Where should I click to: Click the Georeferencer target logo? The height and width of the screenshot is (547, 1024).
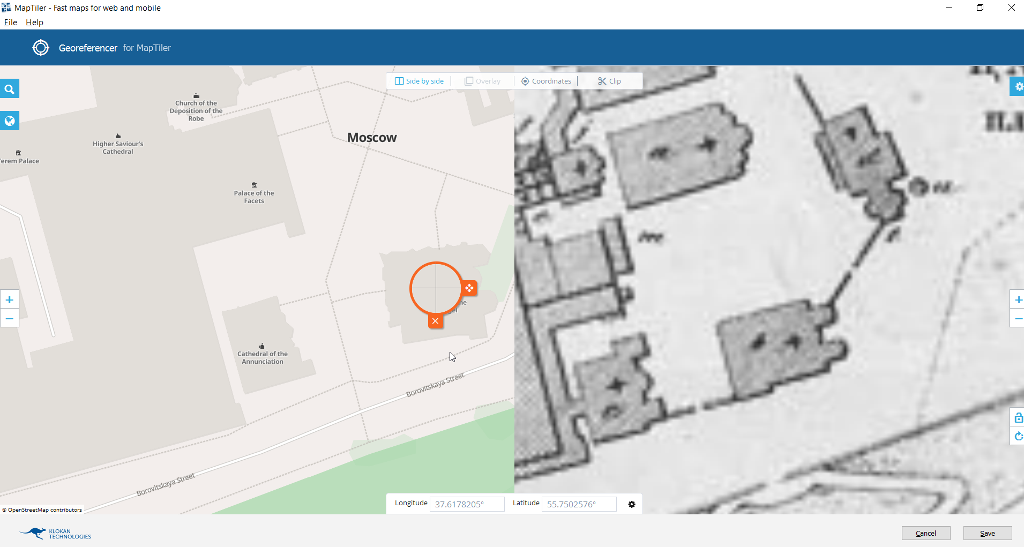[40, 48]
